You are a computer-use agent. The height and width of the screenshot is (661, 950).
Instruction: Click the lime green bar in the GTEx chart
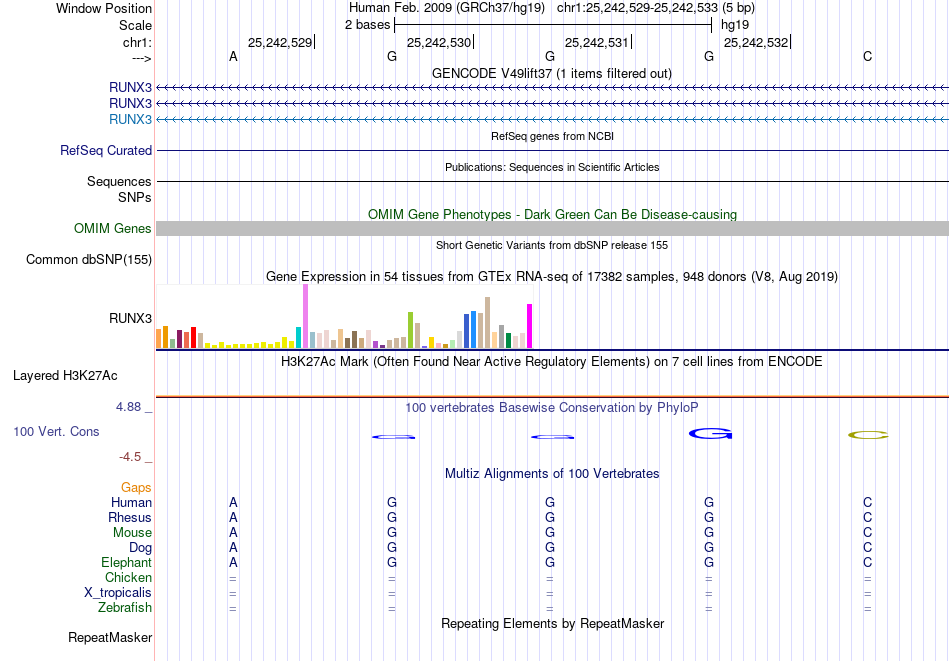(410, 330)
